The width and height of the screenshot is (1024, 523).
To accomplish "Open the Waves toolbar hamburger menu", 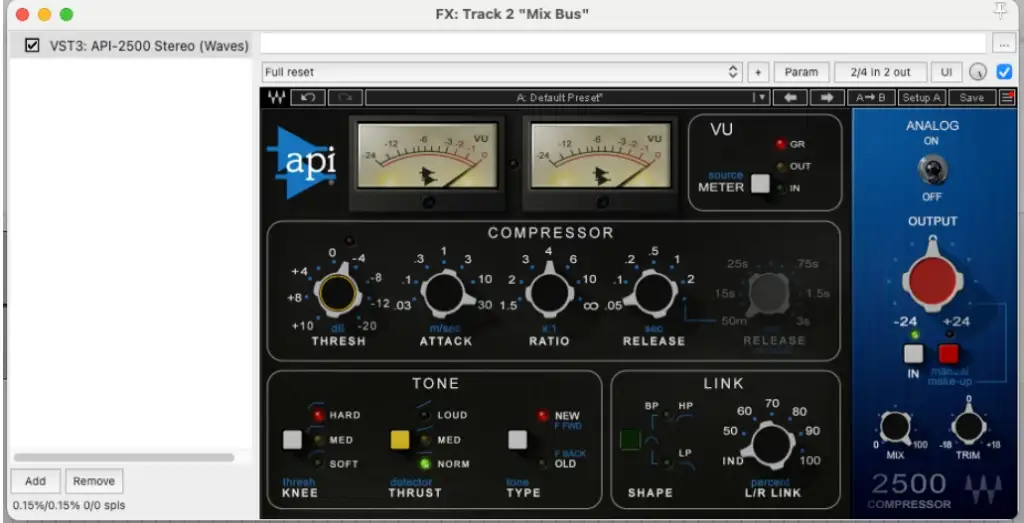I will click(x=1006, y=98).
